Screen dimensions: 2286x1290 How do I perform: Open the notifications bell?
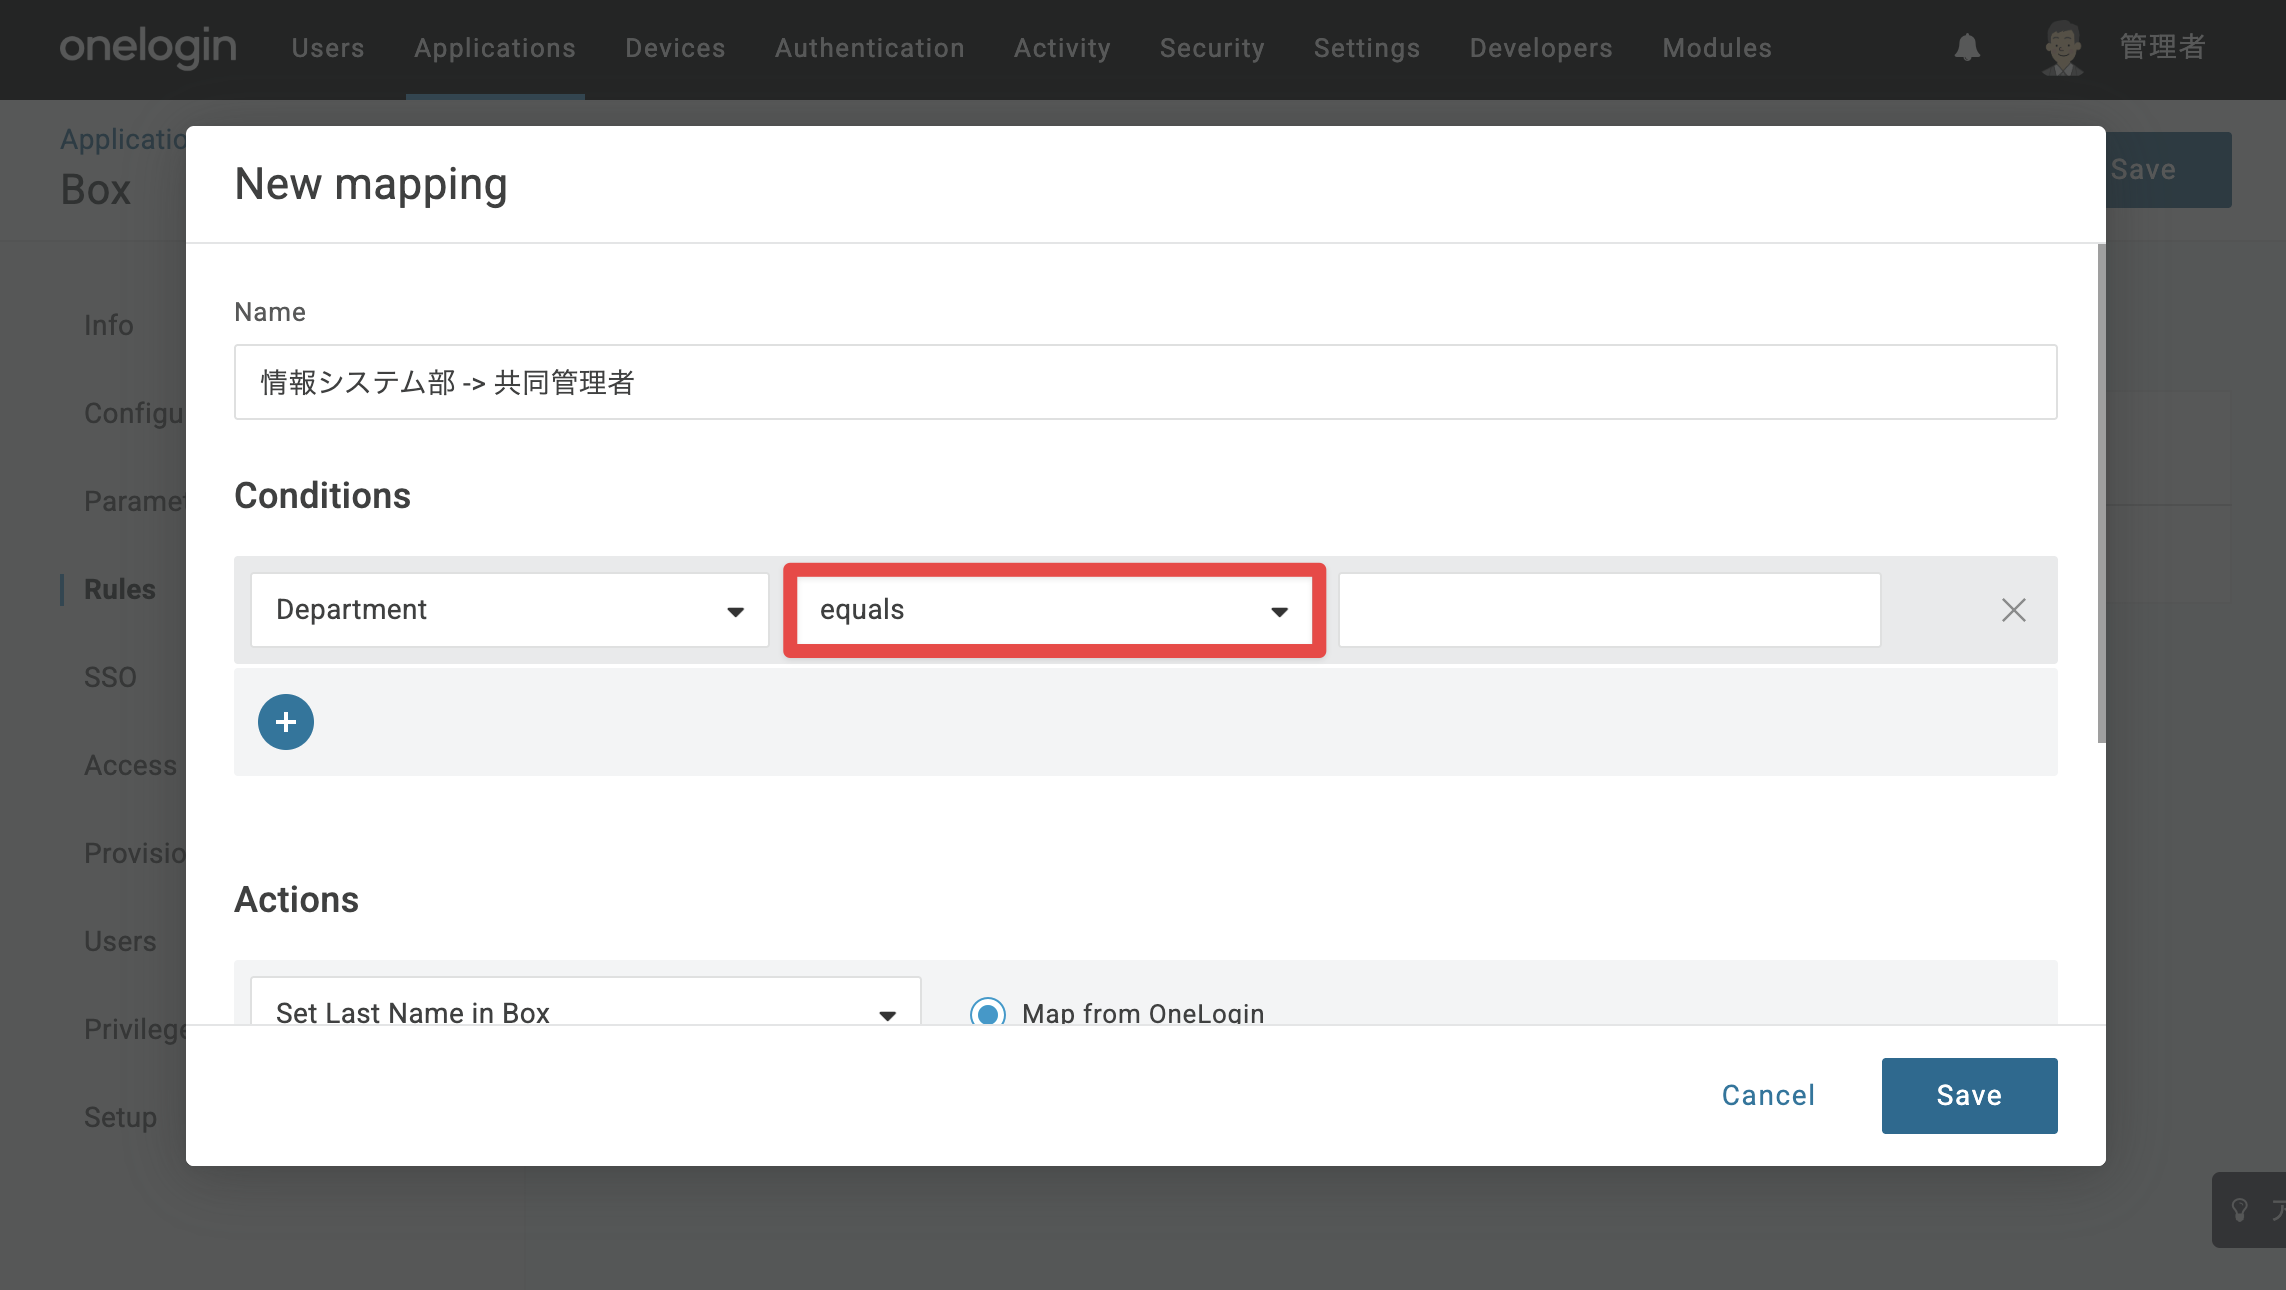click(1967, 47)
